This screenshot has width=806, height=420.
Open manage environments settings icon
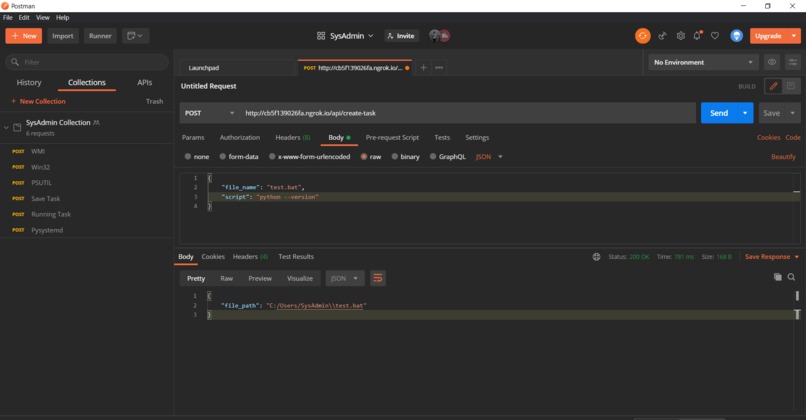click(x=793, y=62)
